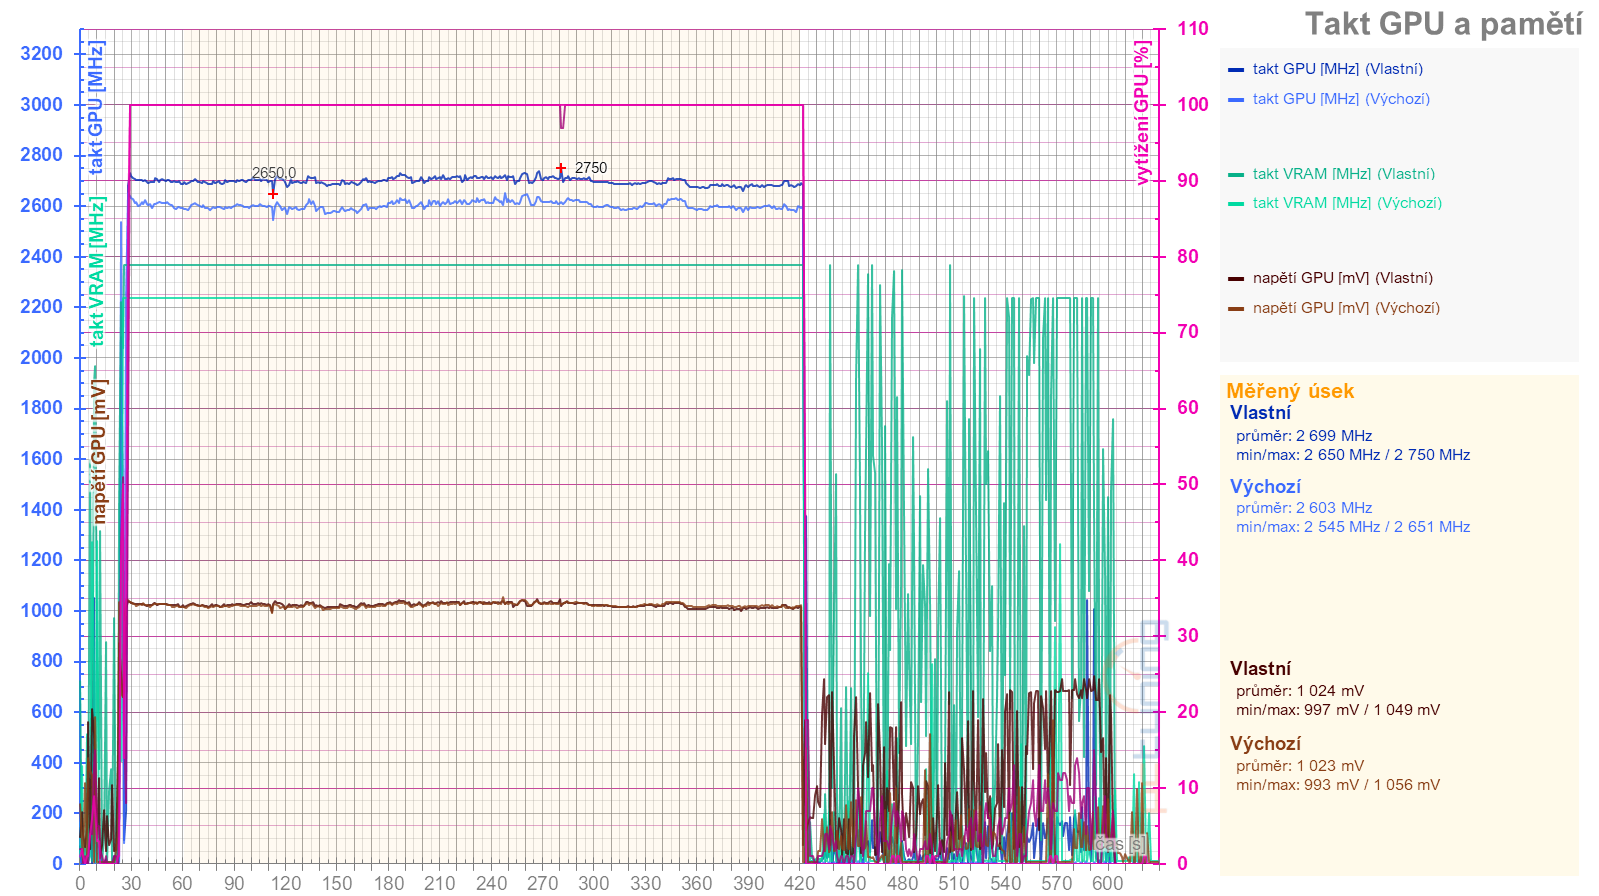Click "min/max: 2 650 MHz / 2 750 MHz"

(1353, 455)
